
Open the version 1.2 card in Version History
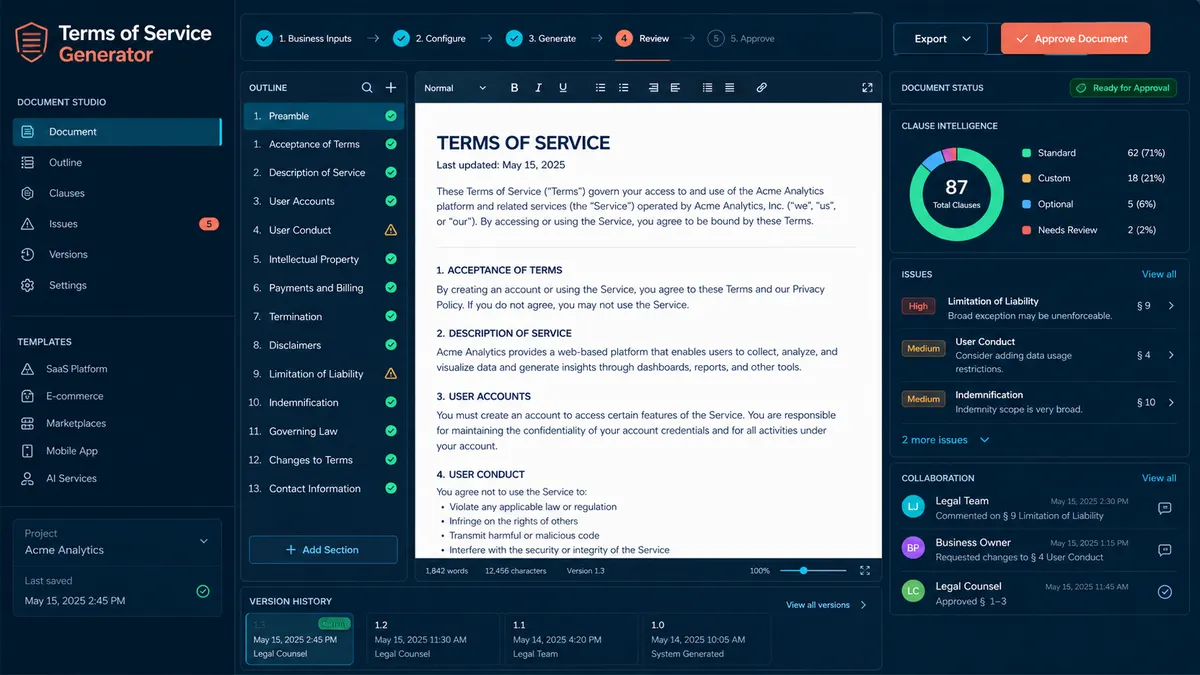432,639
